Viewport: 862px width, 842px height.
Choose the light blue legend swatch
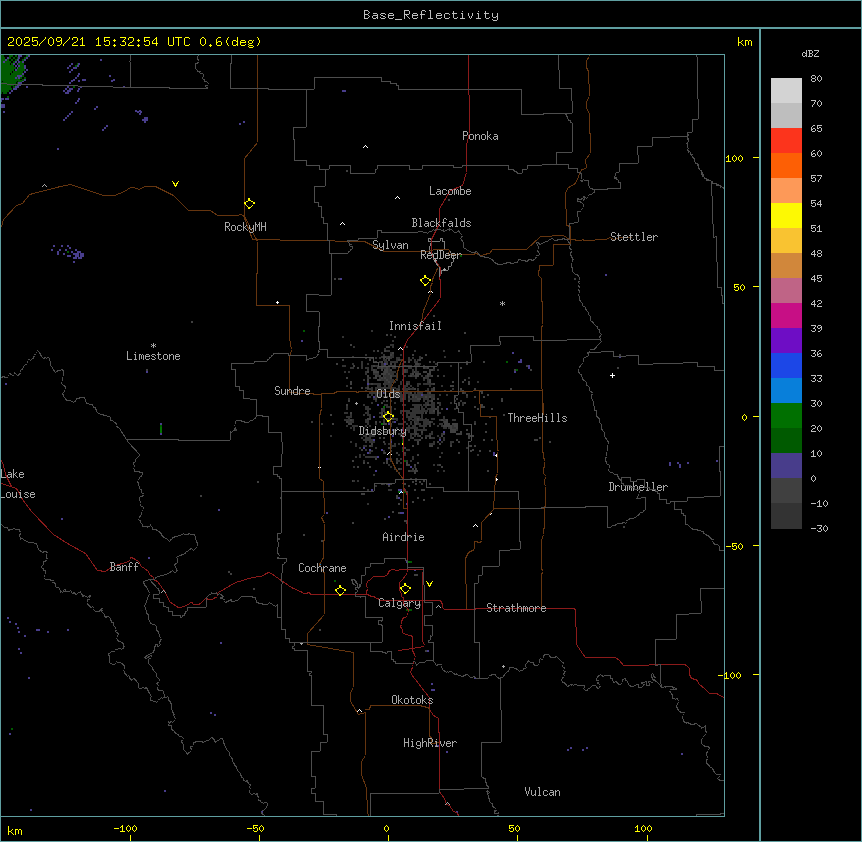click(786, 390)
